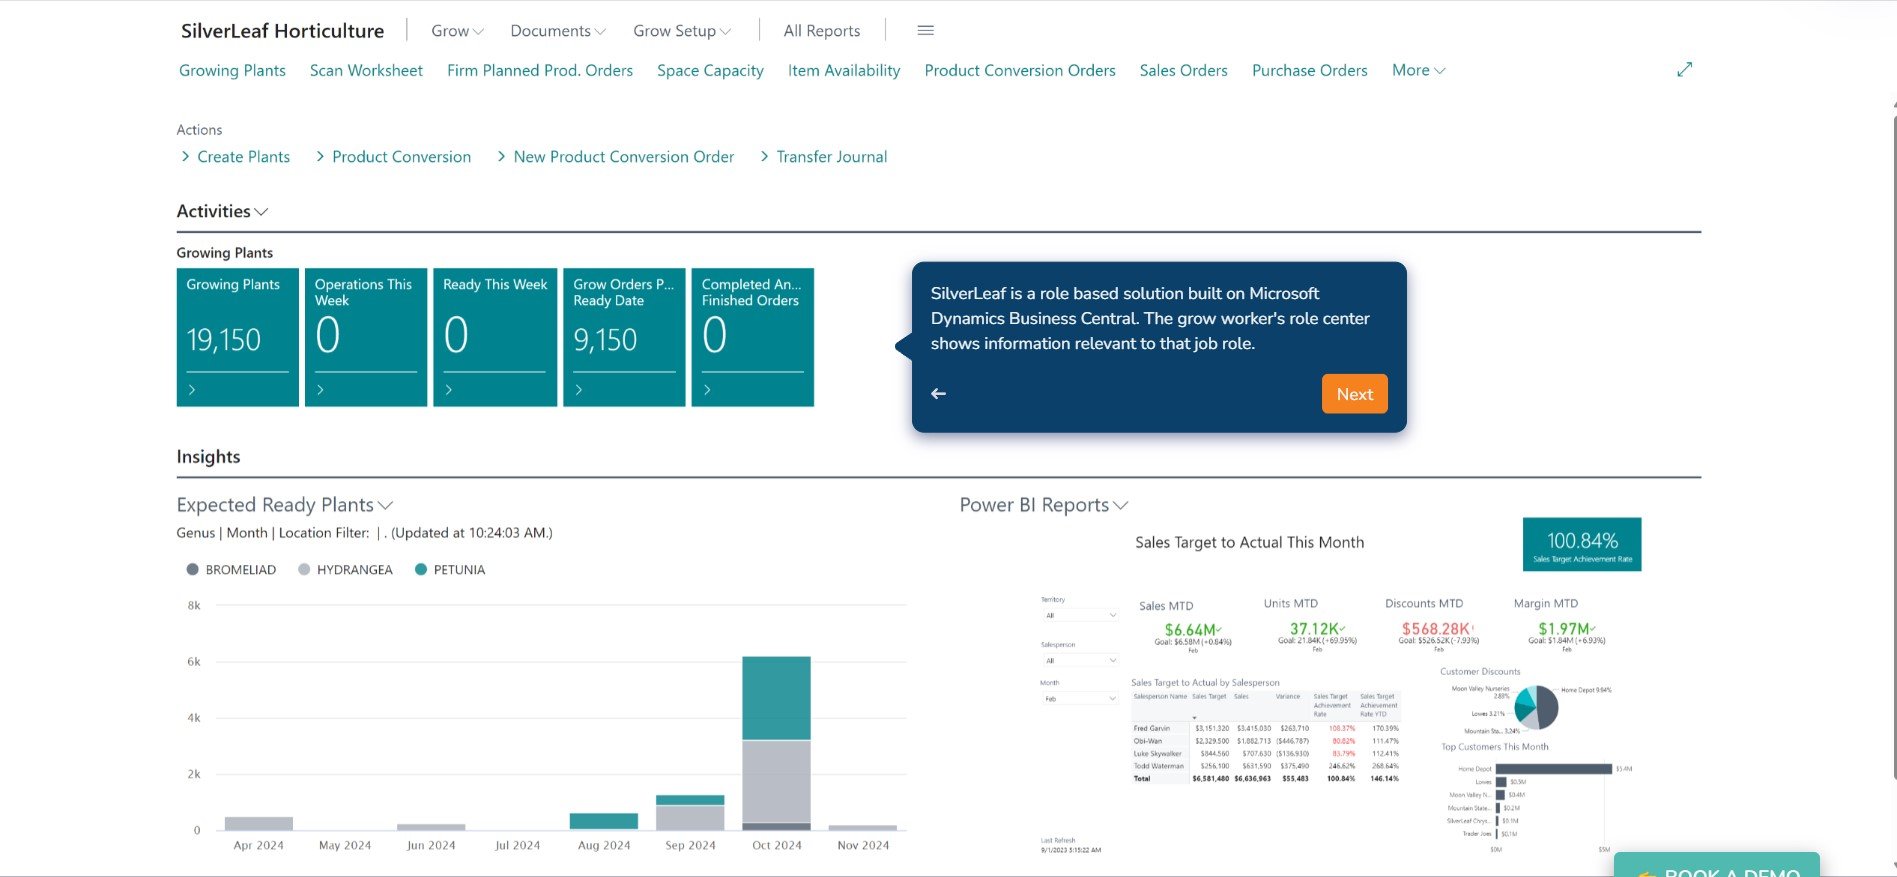Toggle PETUNIA series in chart legend
The height and width of the screenshot is (877, 1897).
(450, 570)
